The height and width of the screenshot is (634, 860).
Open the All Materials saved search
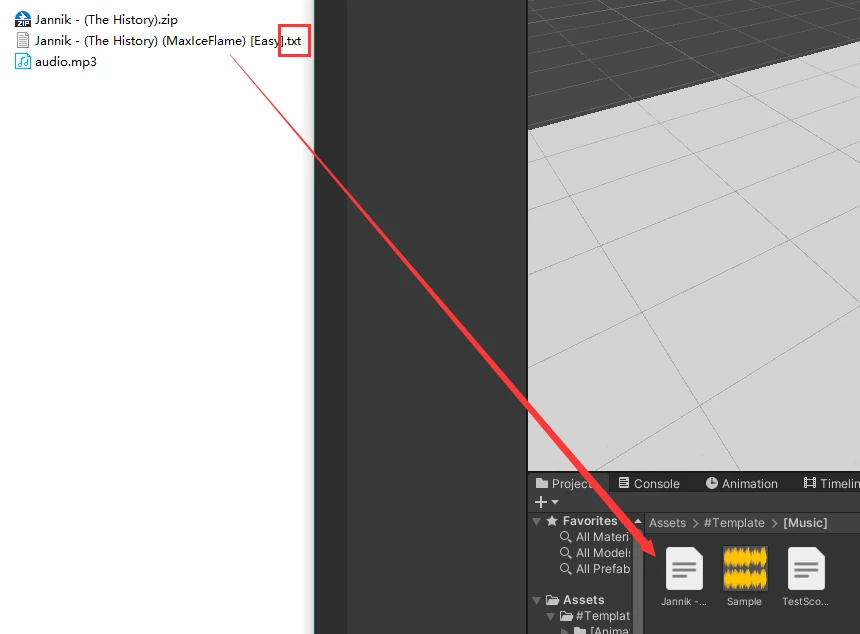[601, 537]
